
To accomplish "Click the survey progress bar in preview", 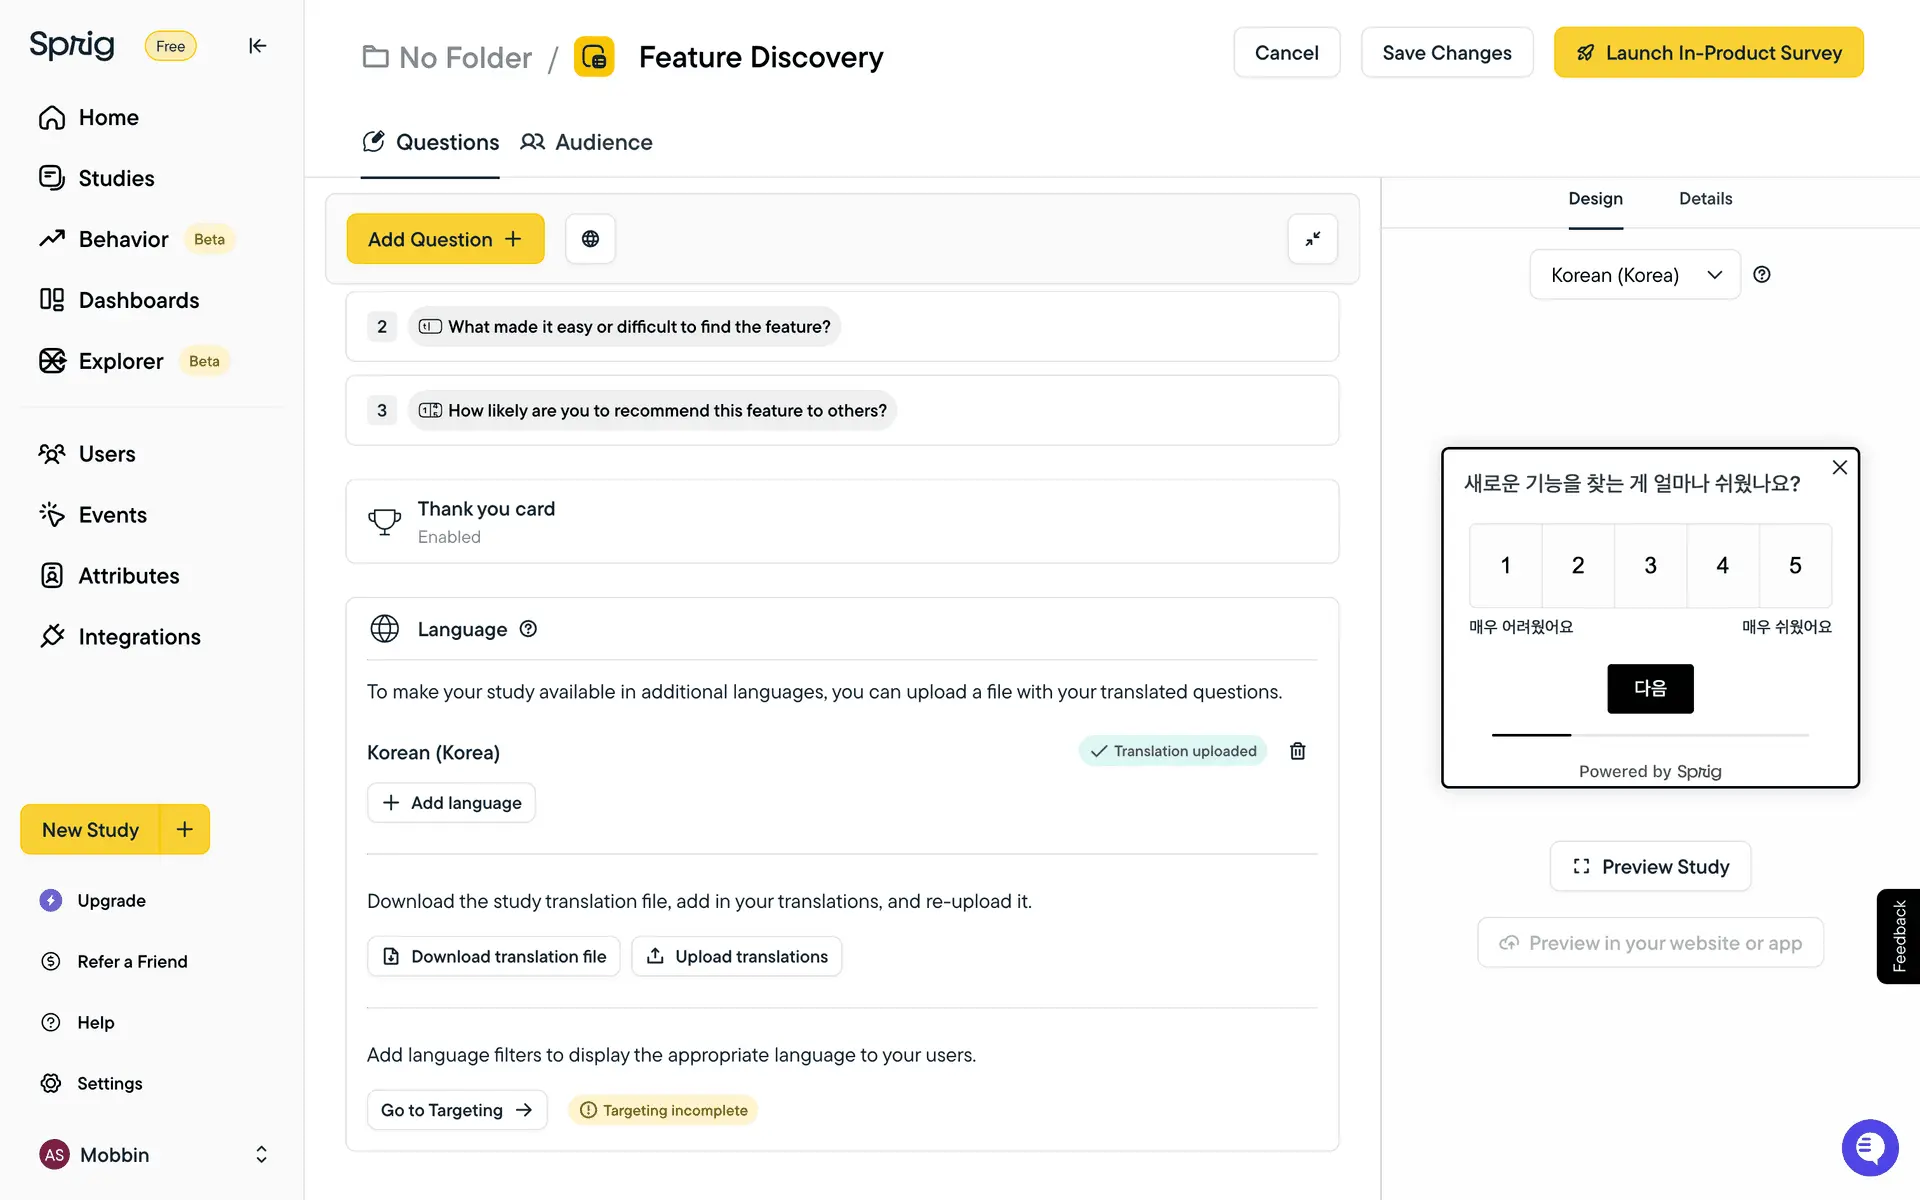I will pyautogui.click(x=1650, y=735).
